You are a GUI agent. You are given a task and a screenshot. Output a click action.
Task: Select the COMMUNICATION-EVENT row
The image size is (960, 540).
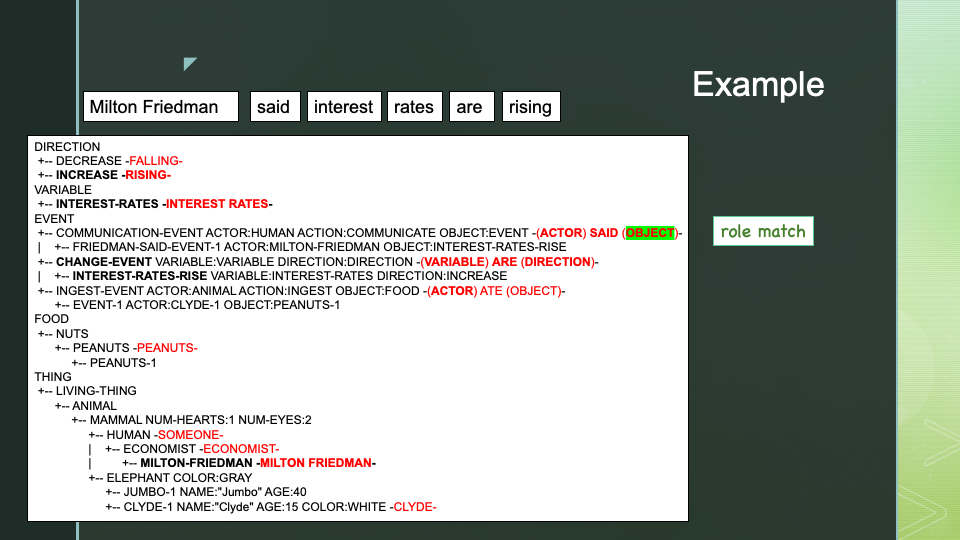click(360, 233)
